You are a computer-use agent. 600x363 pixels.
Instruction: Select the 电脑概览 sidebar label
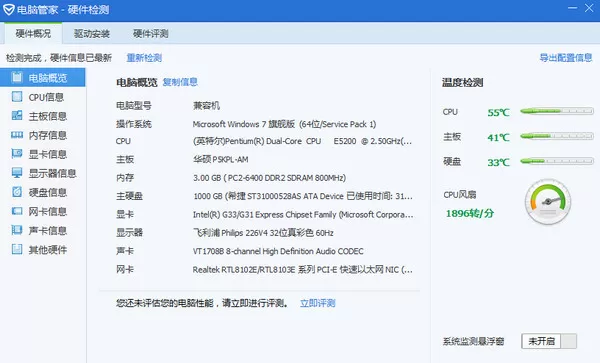coord(48,78)
